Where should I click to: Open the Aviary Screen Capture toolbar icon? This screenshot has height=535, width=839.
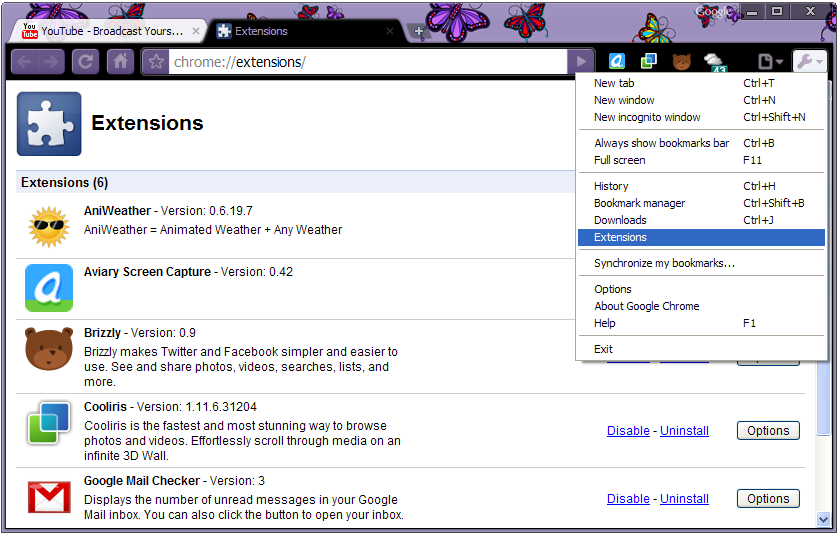tap(617, 62)
